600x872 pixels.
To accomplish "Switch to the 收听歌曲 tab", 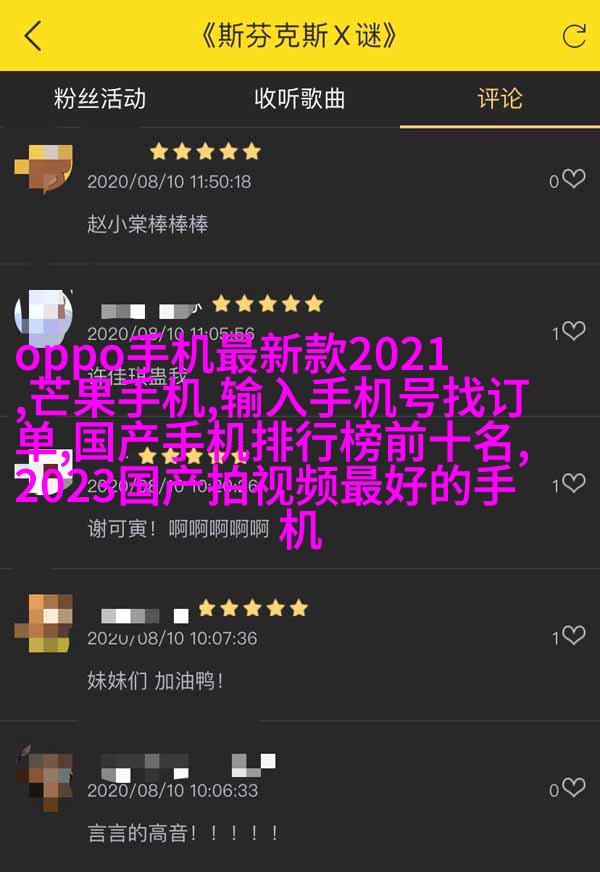I will click(300, 99).
